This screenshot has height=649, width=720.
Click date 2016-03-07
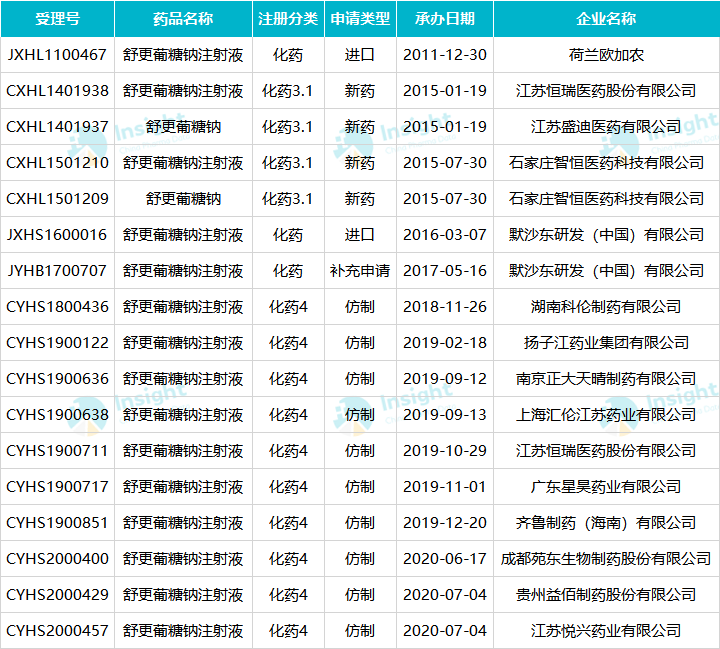pos(444,235)
